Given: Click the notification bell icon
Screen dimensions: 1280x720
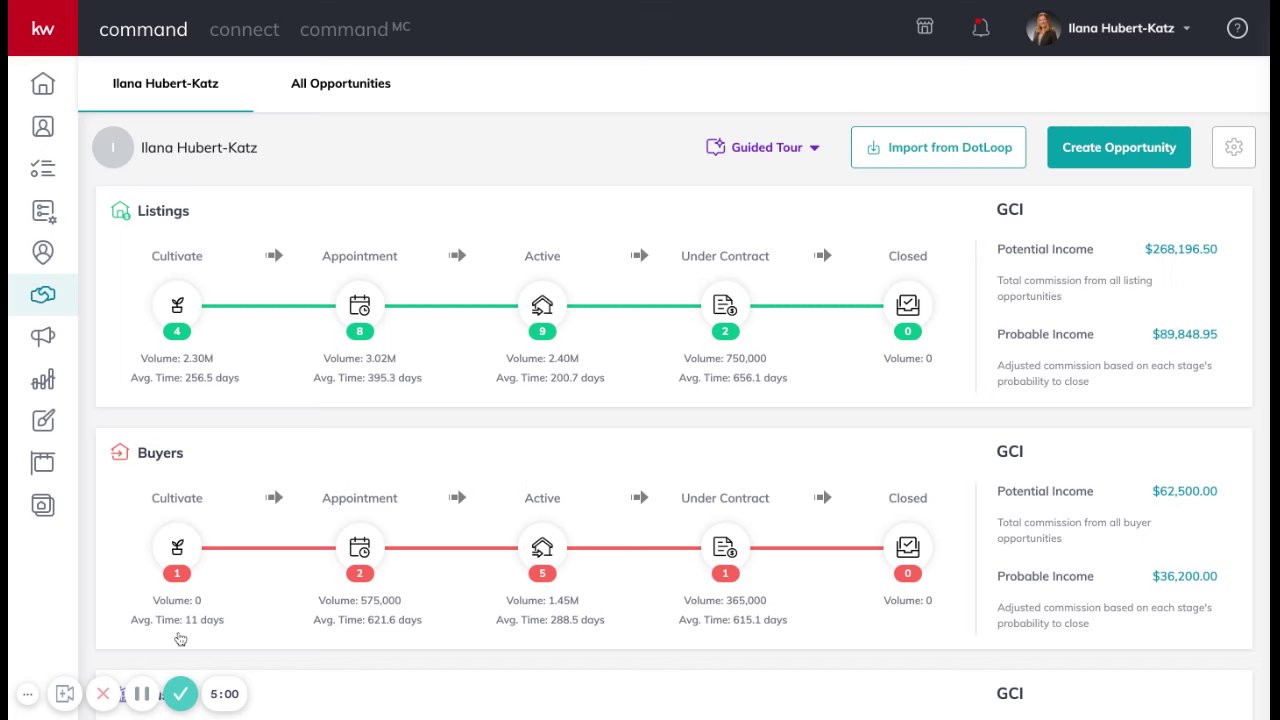Looking at the screenshot, I should 980,28.
